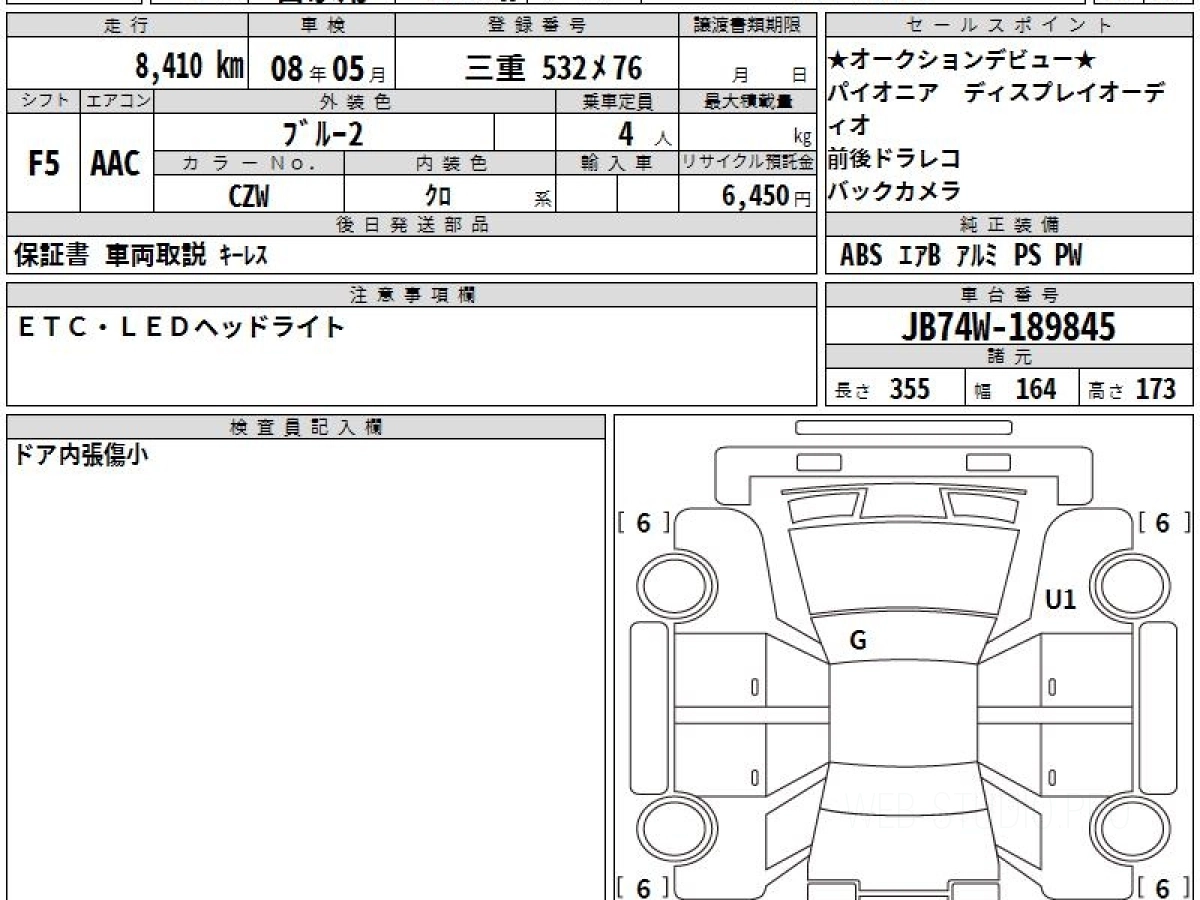Select the shift value F5
This screenshot has width=1200, height=900.
(x=43, y=164)
